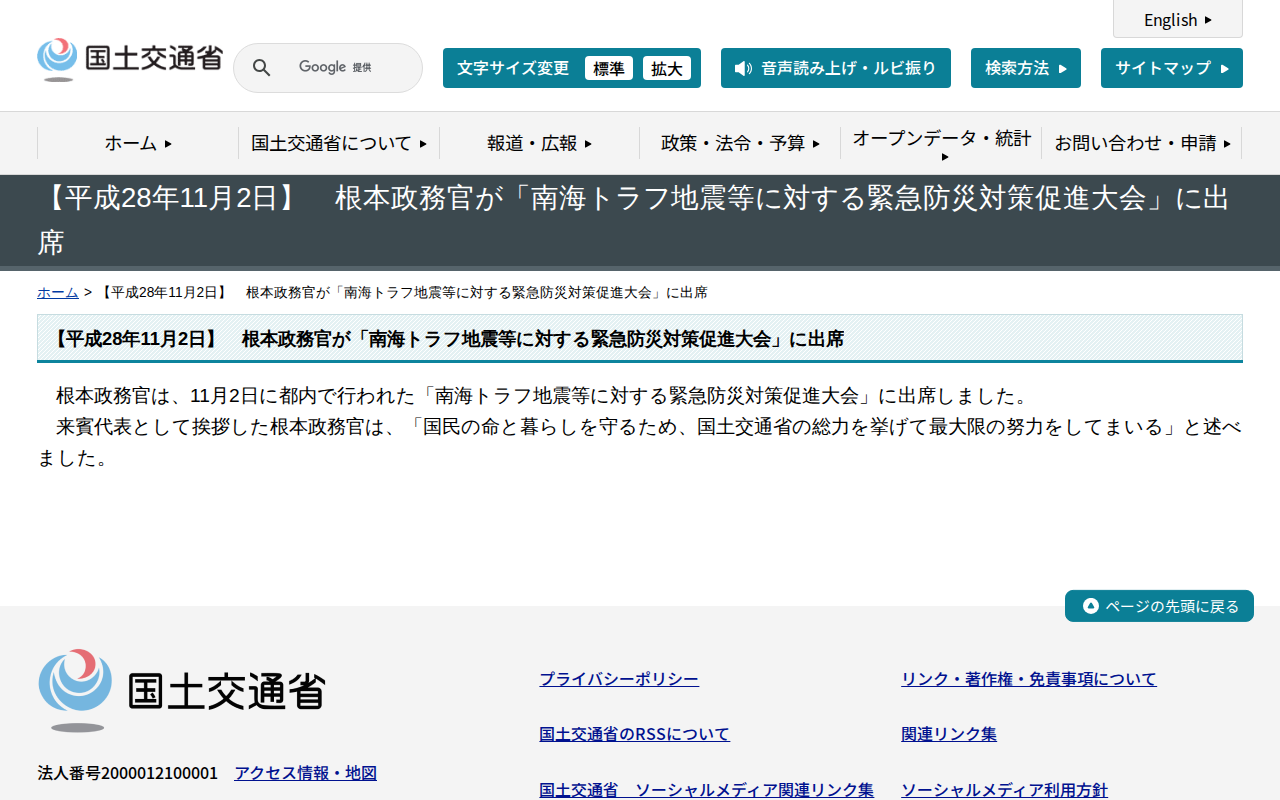
Task: Open the オープンデータ・統計 menu
Action: 941,143
